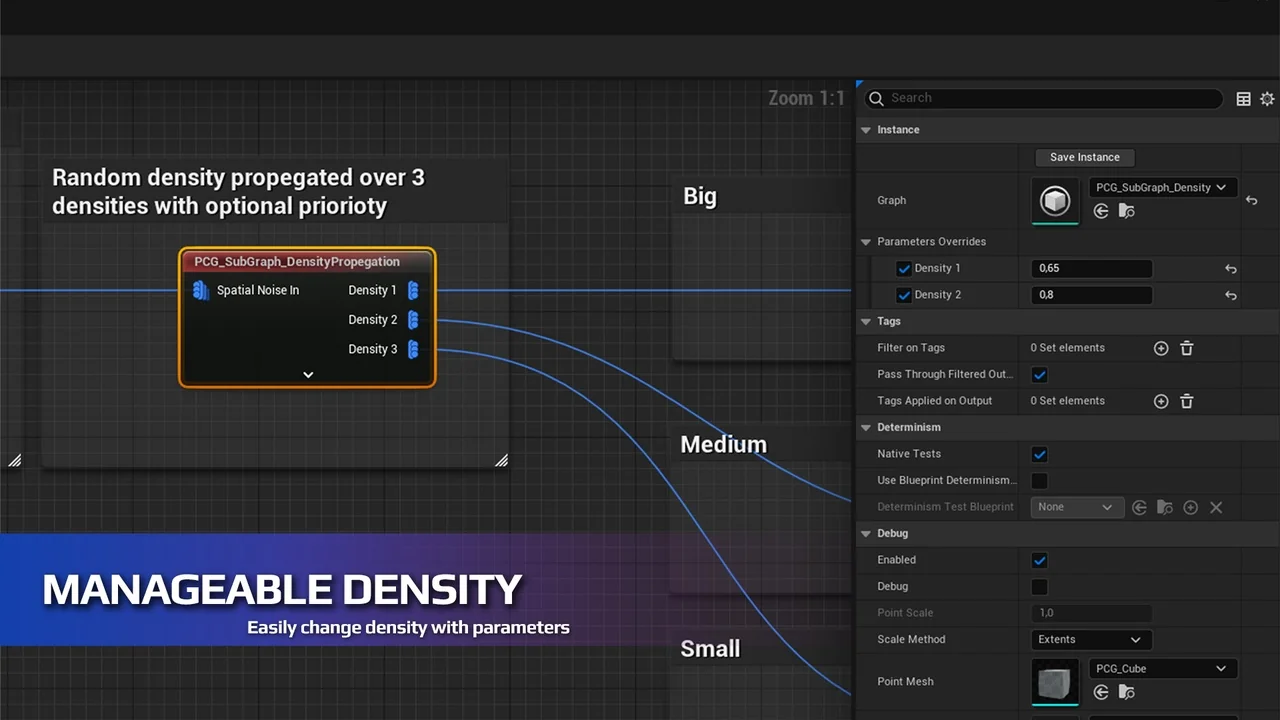This screenshot has height=720, width=1280.
Task: Add element to Filter on Tags
Action: pyautogui.click(x=1161, y=348)
